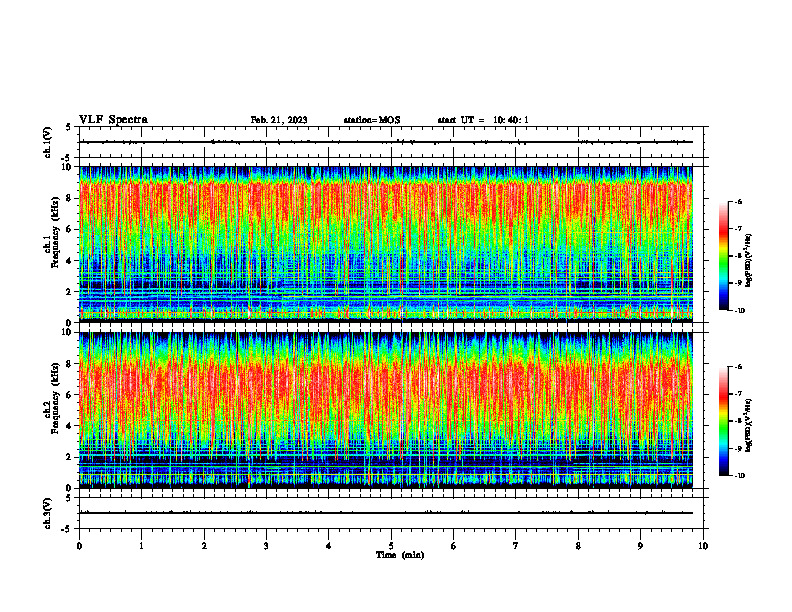
Task: Click the ch.1 spectrogram panel
Action: [x=386, y=244]
